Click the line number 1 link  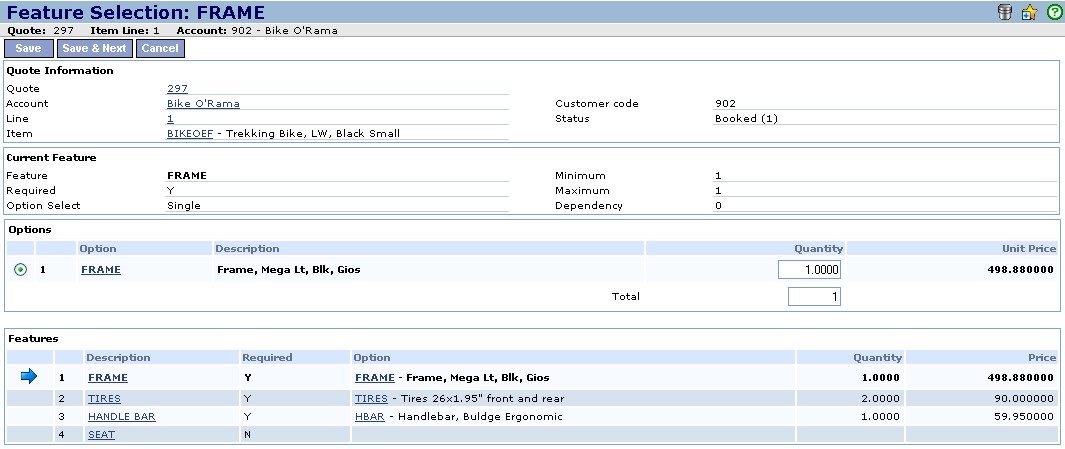(170, 119)
